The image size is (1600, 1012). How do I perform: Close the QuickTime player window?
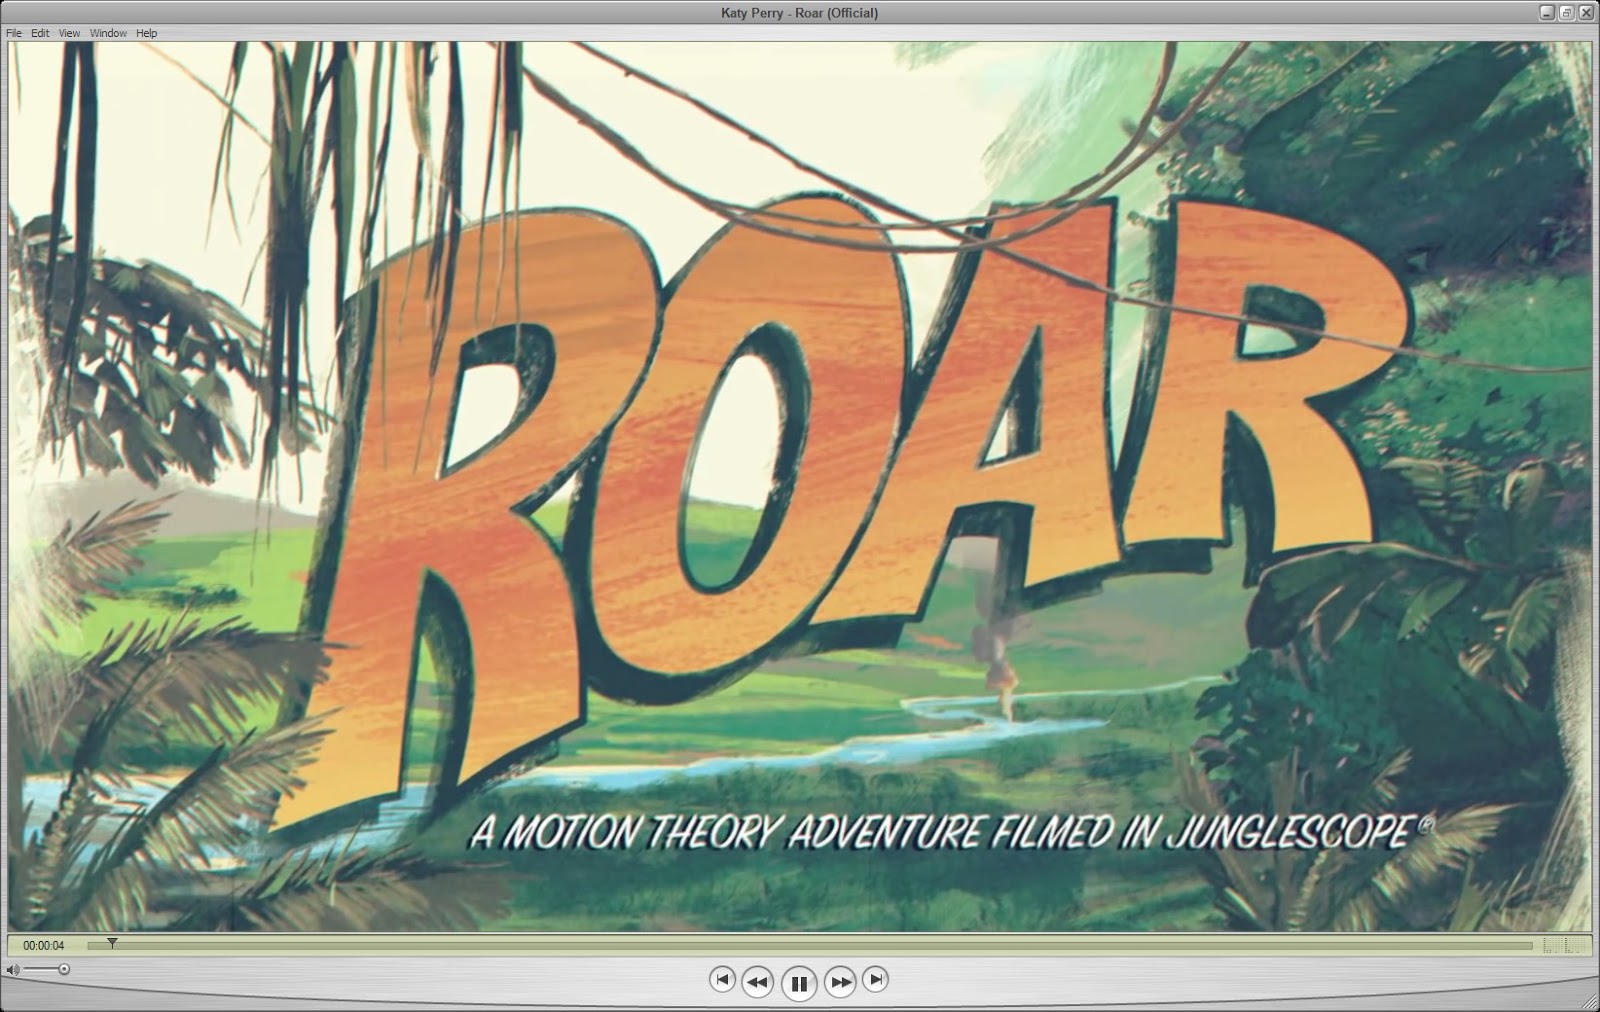click(1585, 13)
